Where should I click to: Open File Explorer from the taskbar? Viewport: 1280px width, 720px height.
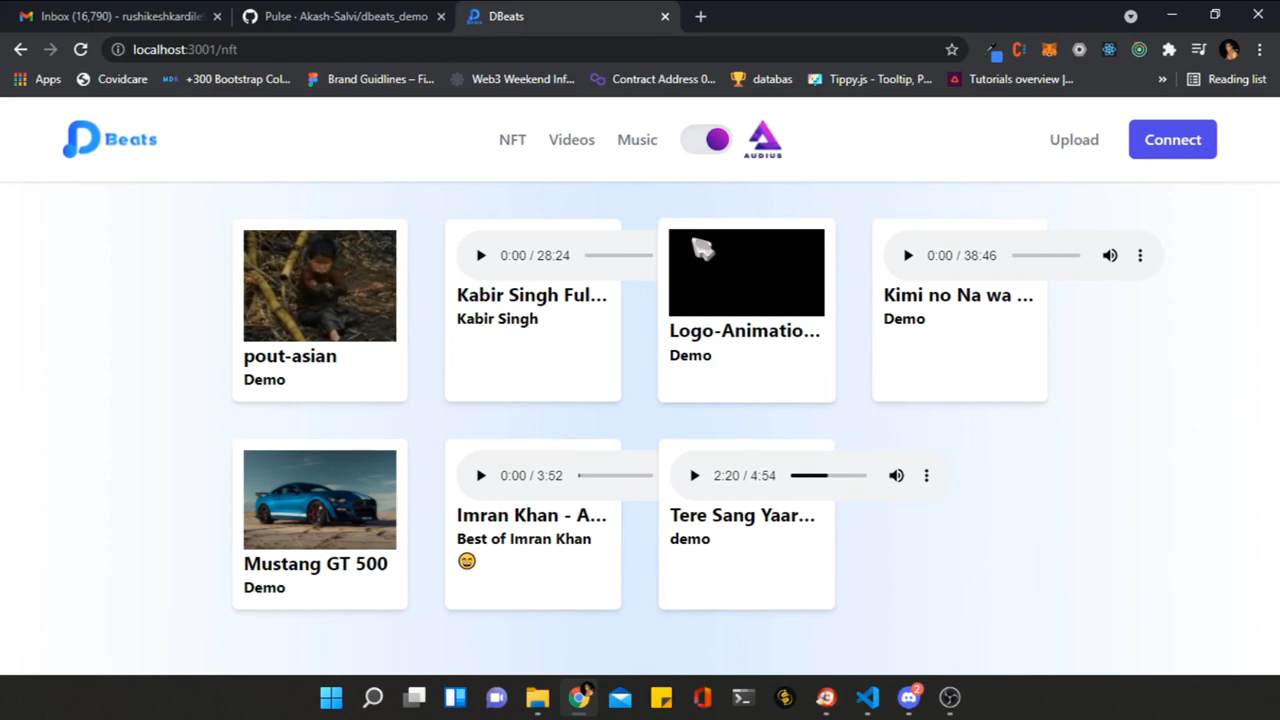(538, 697)
